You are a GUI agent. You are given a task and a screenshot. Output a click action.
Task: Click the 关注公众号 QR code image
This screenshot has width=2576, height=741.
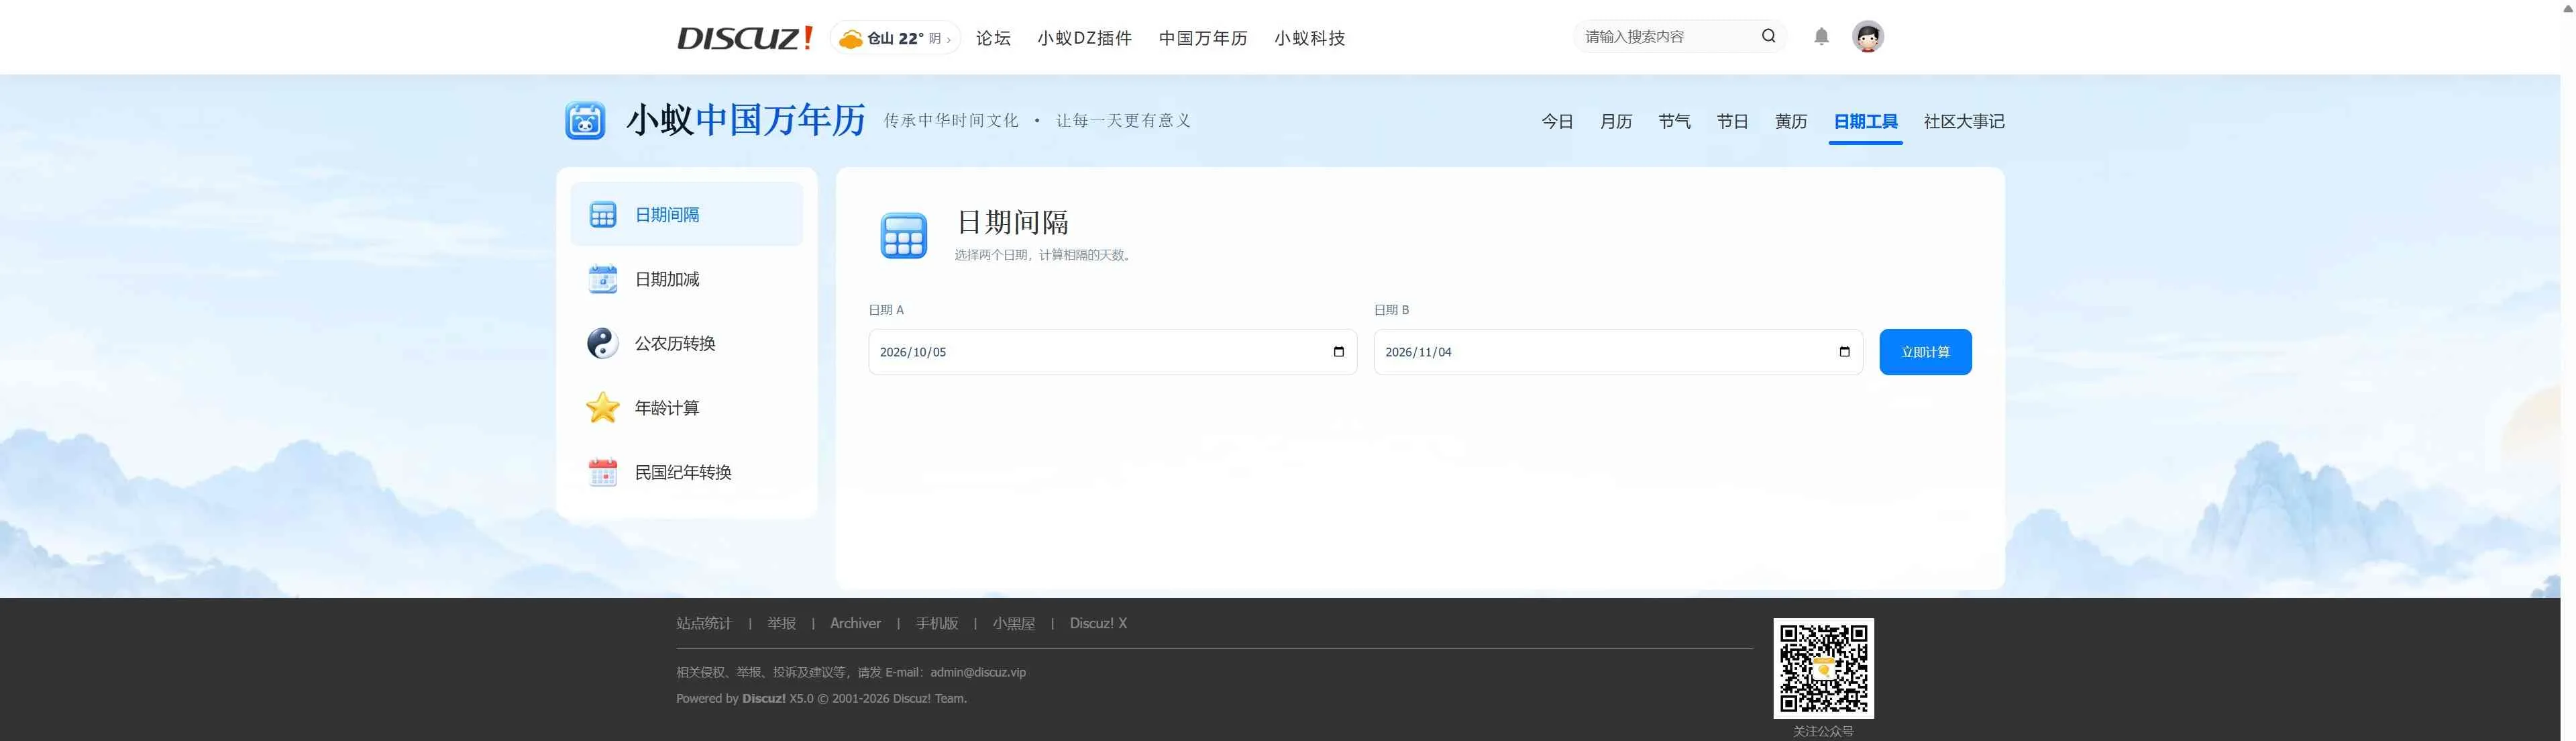pos(1823,668)
